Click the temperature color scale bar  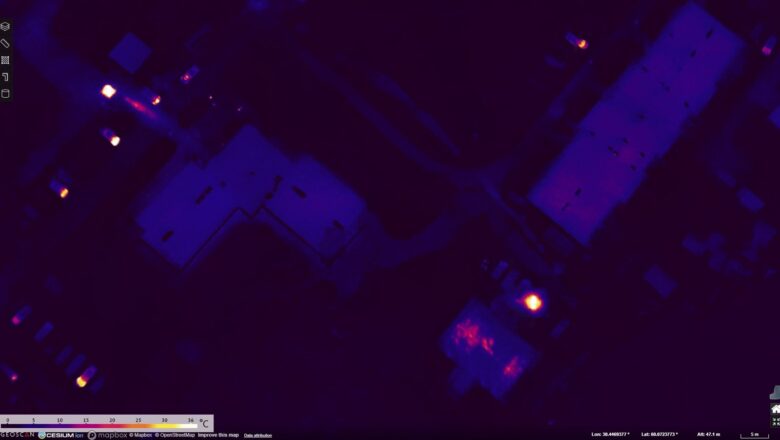pyautogui.click(x=100, y=424)
